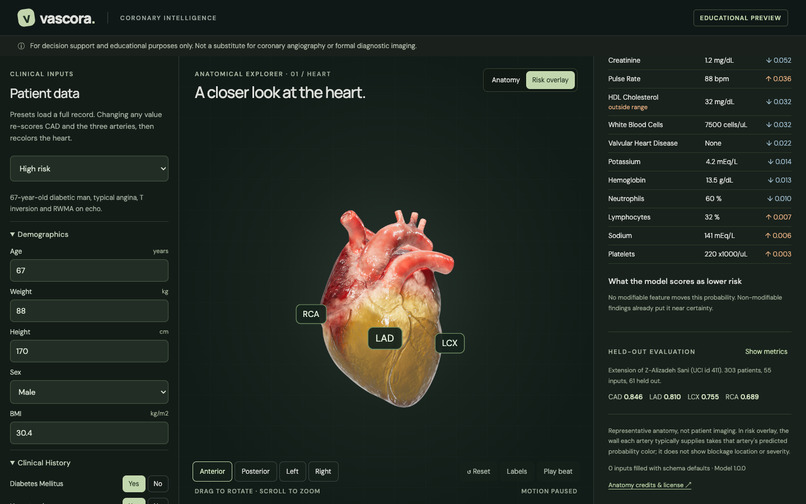The height and width of the screenshot is (504, 806).
Task: Click 'What the model scores as lower risk' heading
Action: 674,281
